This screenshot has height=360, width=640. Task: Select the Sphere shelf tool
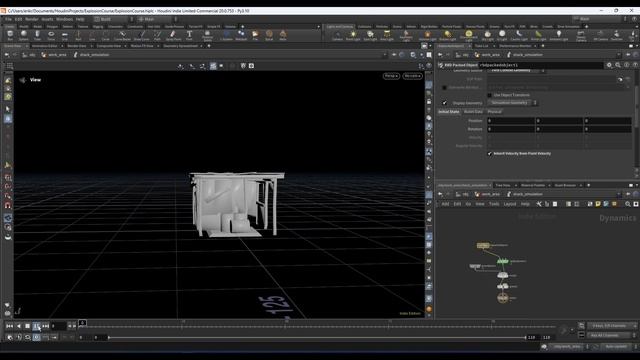pyautogui.click(x=24, y=36)
